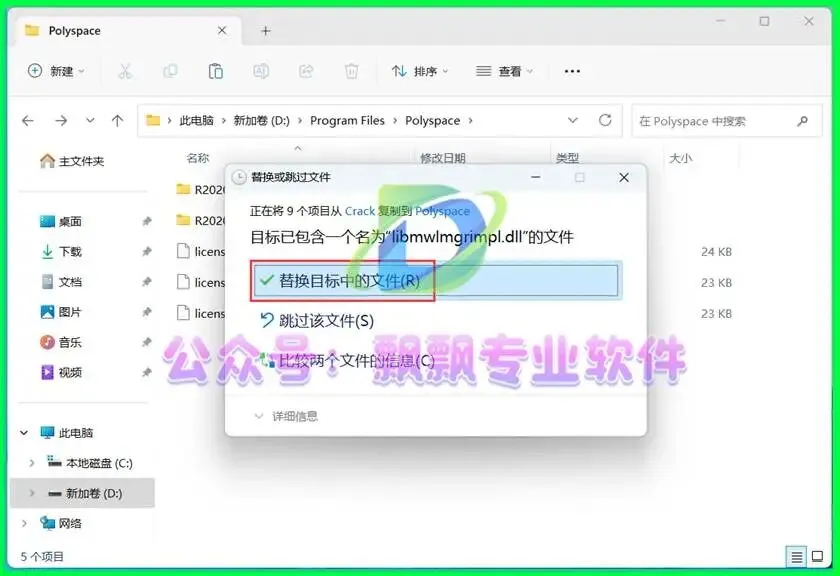The height and width of the screenshot is (576, 840).
Task: Open 图片 in the sidebar
Action: click(x=61, y=312)
